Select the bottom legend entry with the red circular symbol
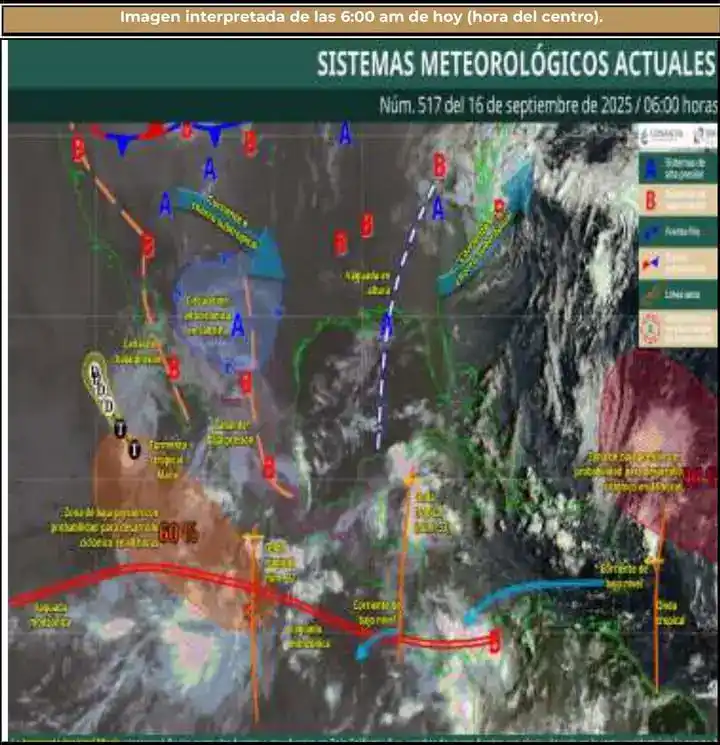Image resolution: width=720 pixels, height=745 pixels. click(677, 328)
